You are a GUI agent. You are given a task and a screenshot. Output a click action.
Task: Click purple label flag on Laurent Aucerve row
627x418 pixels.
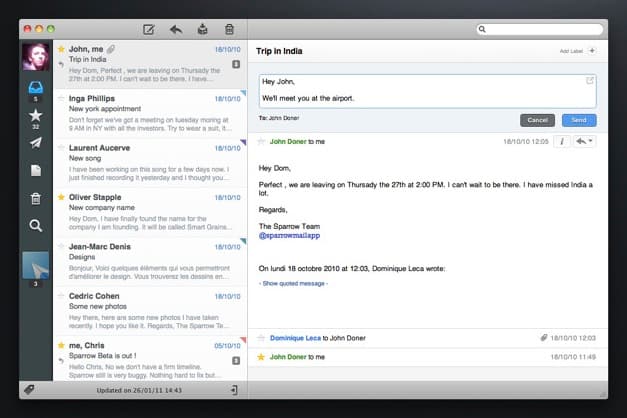click(243, 142)
